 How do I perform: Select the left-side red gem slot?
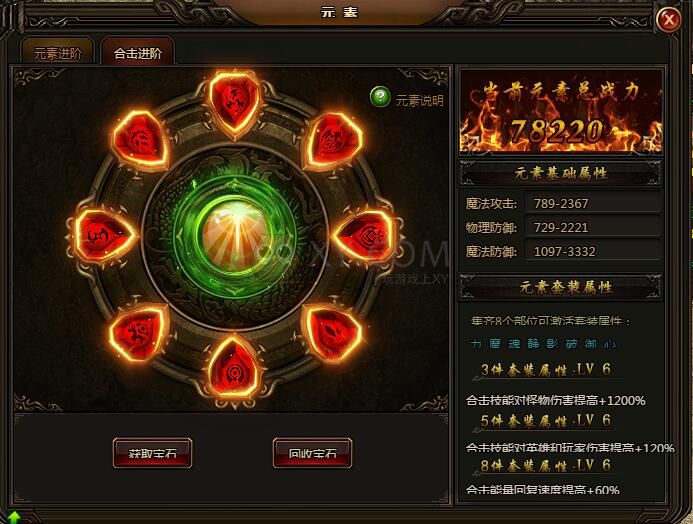point(105,236)
